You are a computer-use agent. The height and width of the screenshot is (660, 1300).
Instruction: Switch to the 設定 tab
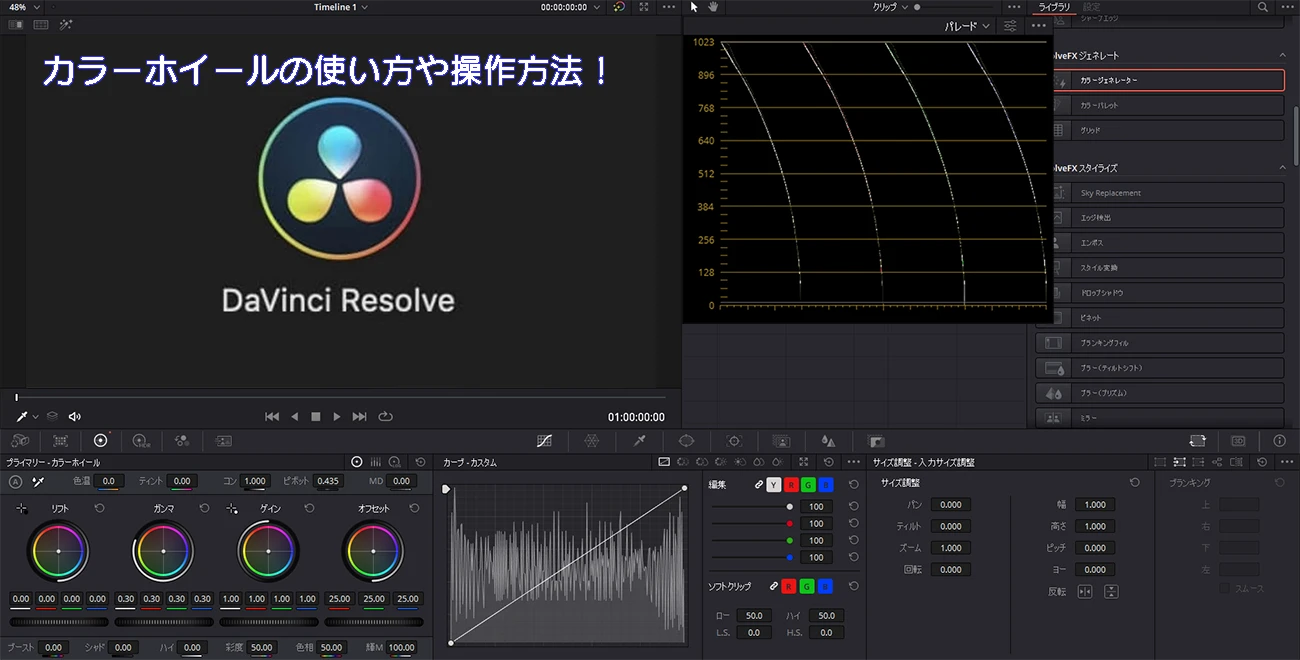[x=1091, y=7]
